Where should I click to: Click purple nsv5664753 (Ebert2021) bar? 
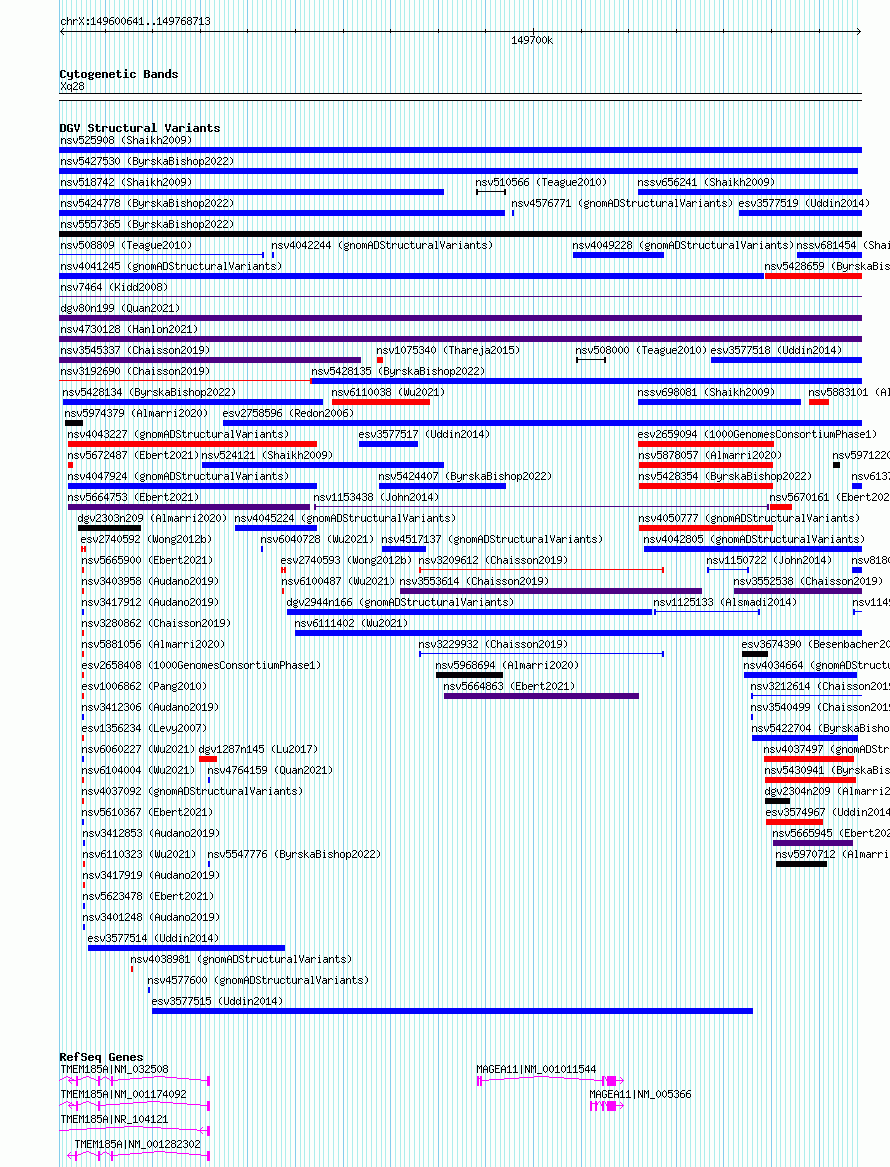coord(188,507)
